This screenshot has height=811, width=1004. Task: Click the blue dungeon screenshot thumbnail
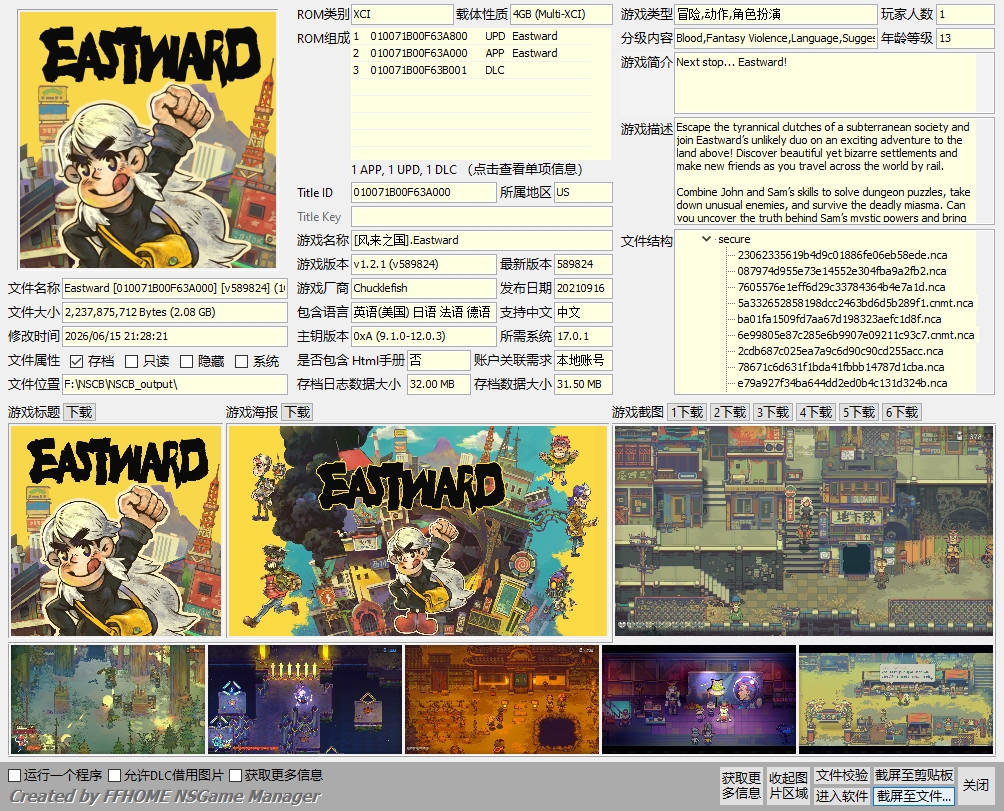pyautogui.click(x=305, y=699)
